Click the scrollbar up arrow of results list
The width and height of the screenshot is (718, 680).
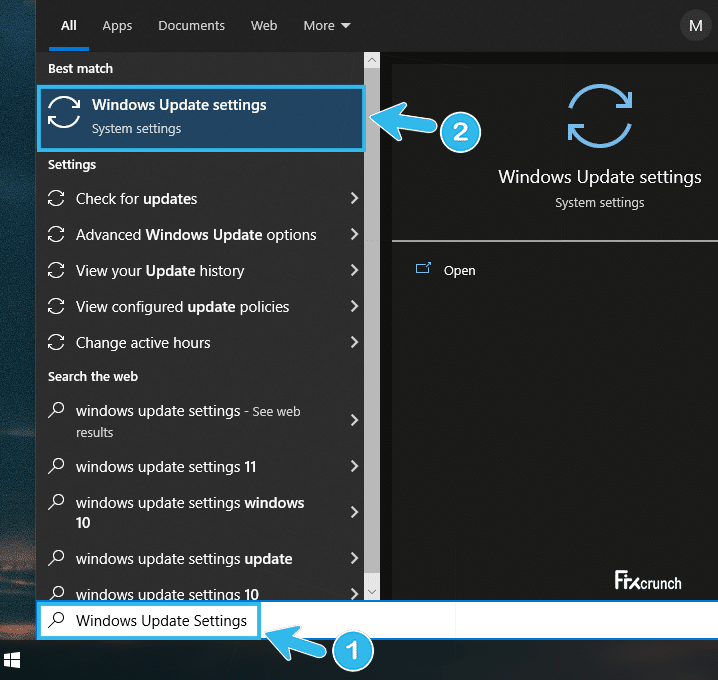coord(372,60)
